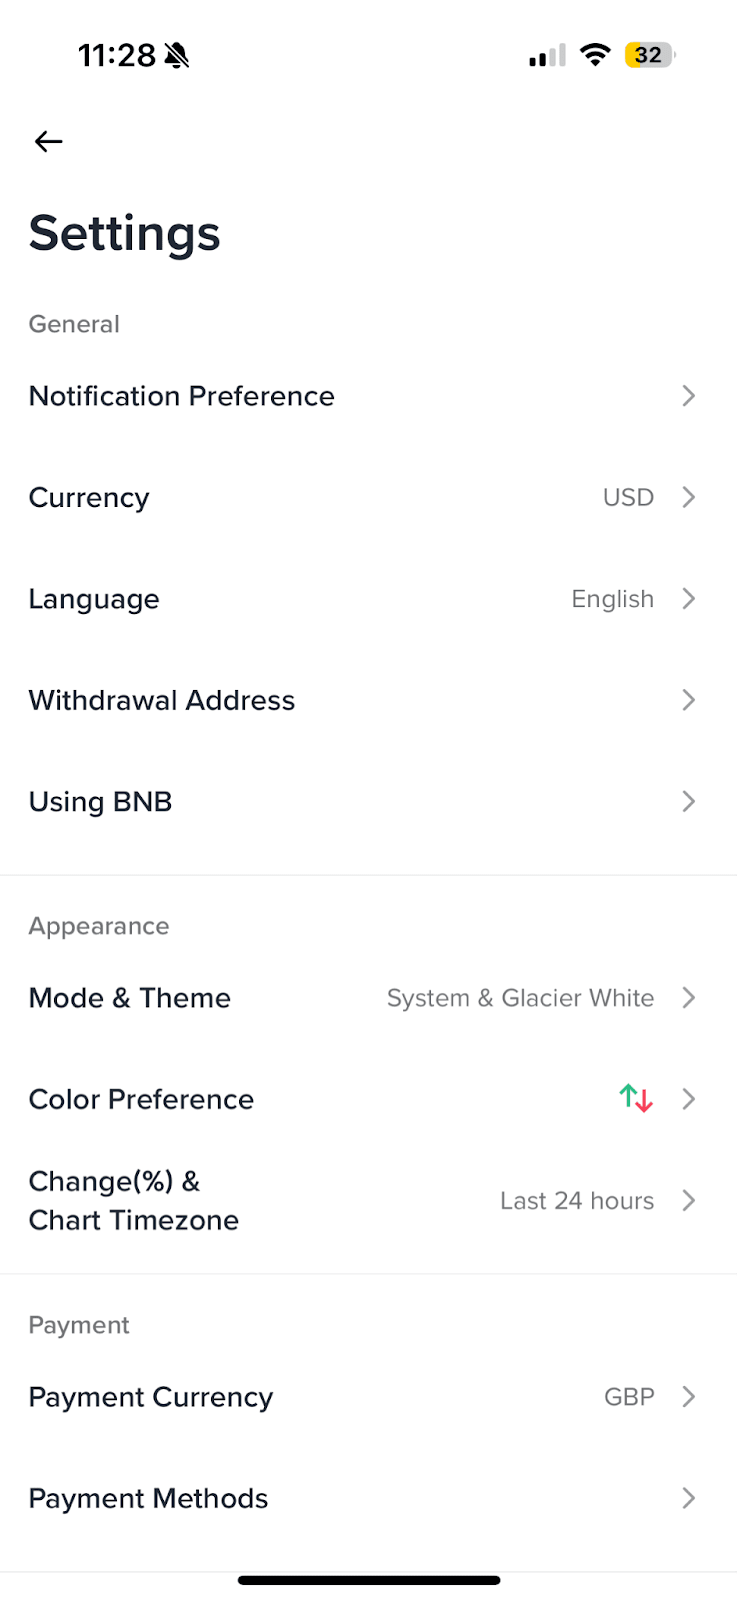Click the green-red arrows color preference icon
Image resolution: width=738 pixels, height=1600 pixels.
(636, 1098)
